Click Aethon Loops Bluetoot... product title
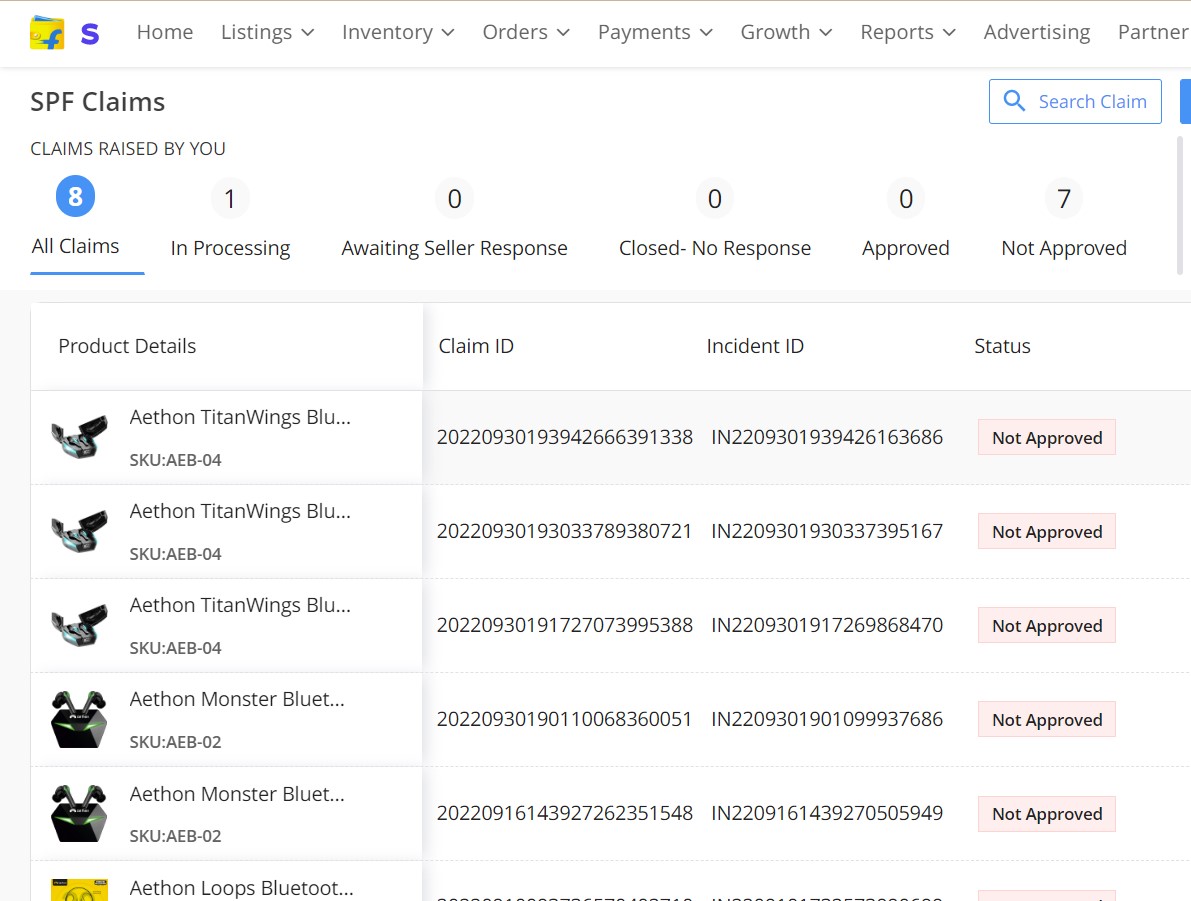This screenshot has width=1191, height=901. [x=242, y=887]
